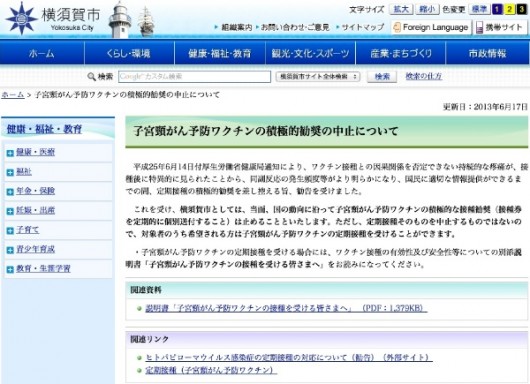Open the 子育て sidebar link
Viewport: 530px width, 384px height.
[x=28, y=230]
